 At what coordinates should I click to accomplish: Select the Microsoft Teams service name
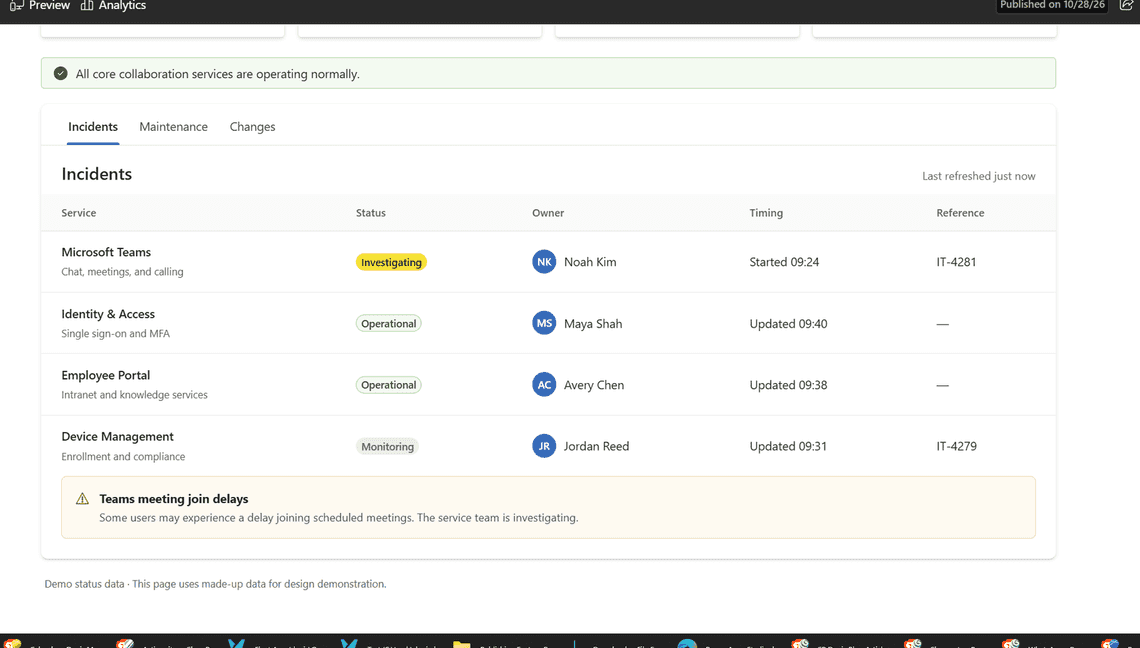106,252
